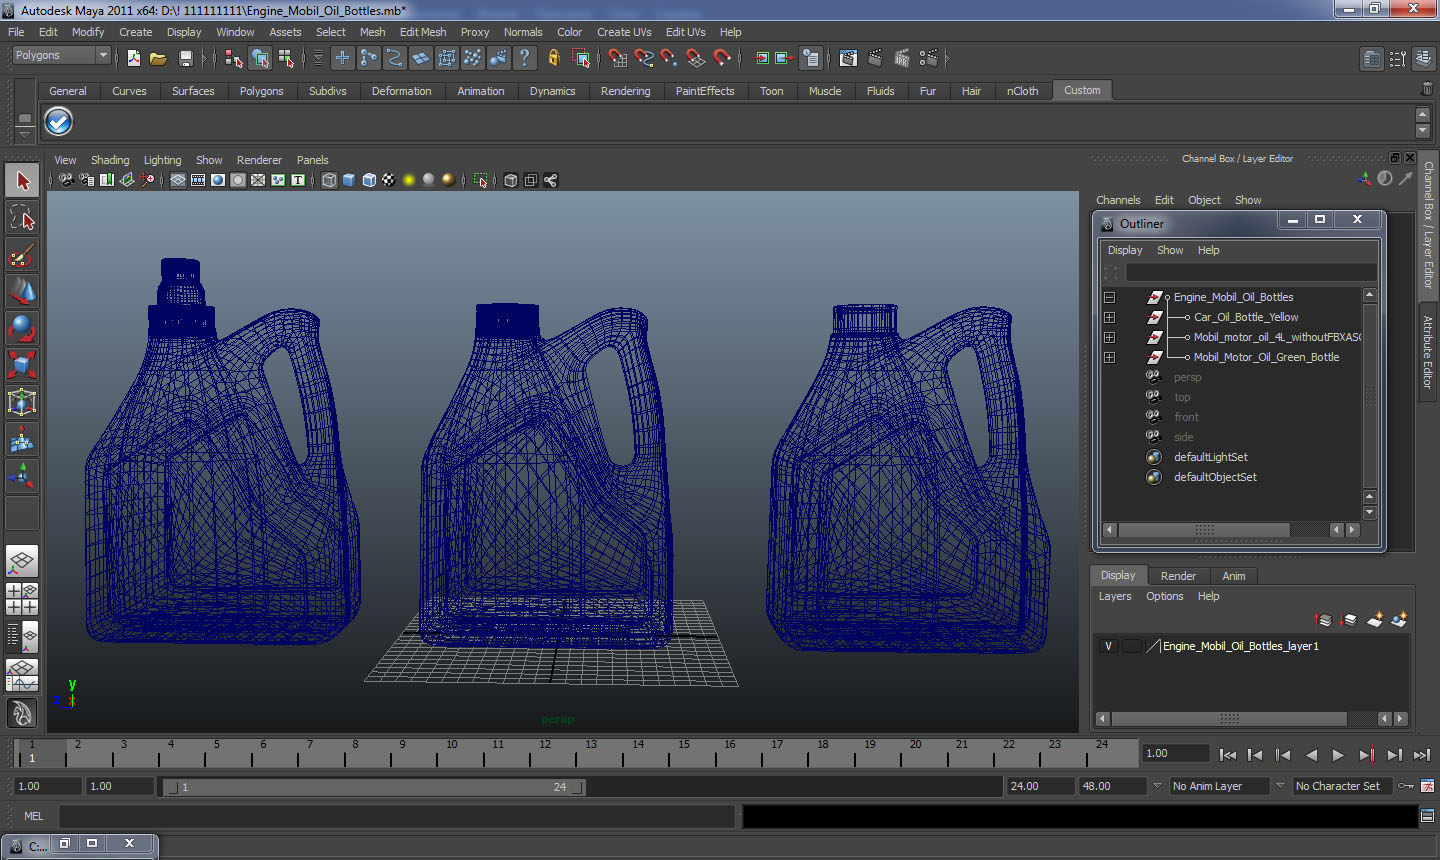Open the viewport Shading menu
This screenshot has height=860, width=1440.
pyautogui.click(x=110, y=160)
